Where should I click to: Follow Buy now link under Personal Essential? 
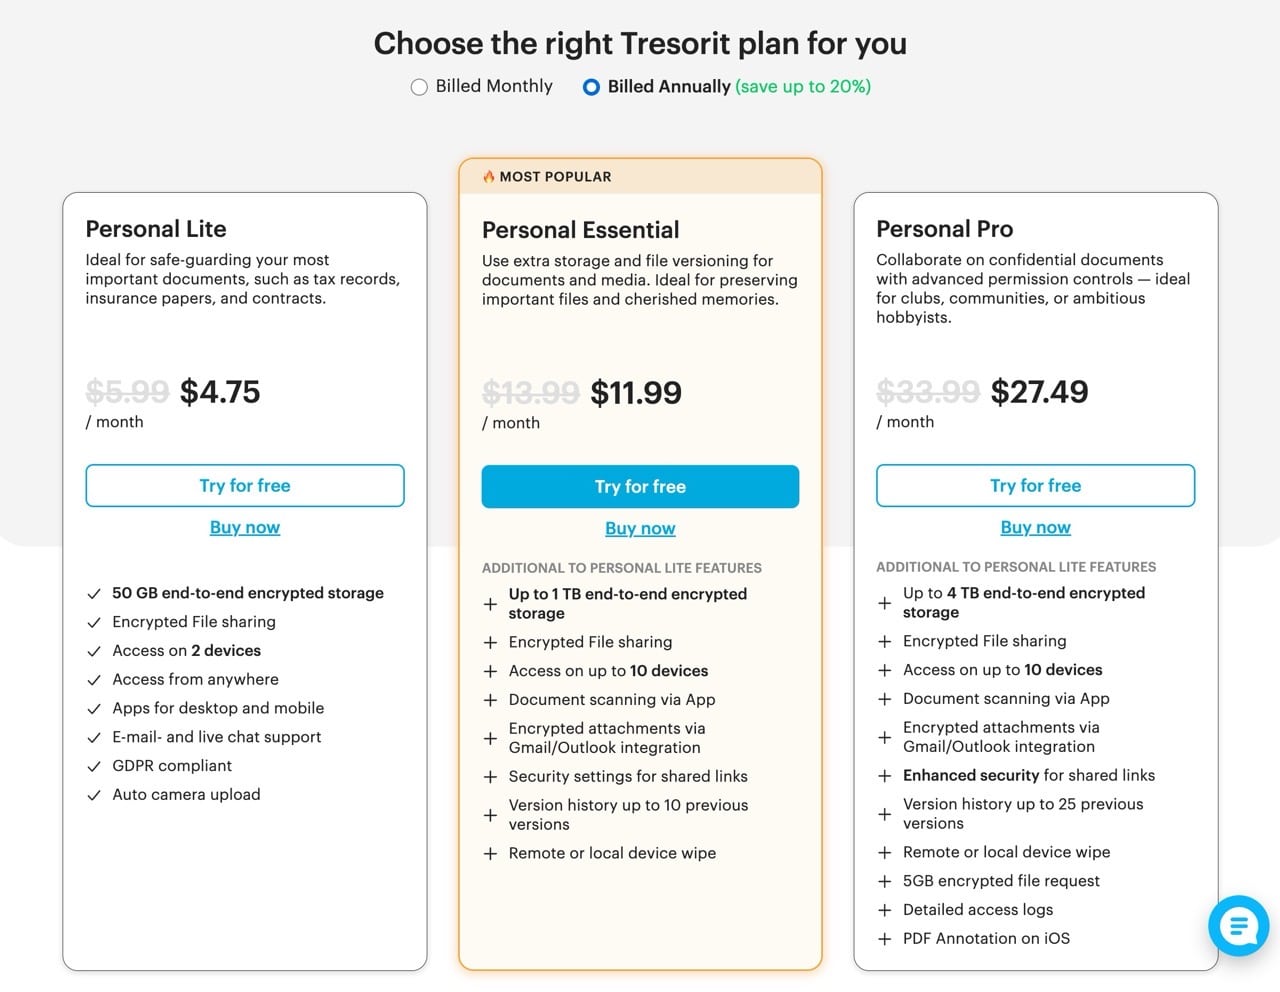point(640,528)
